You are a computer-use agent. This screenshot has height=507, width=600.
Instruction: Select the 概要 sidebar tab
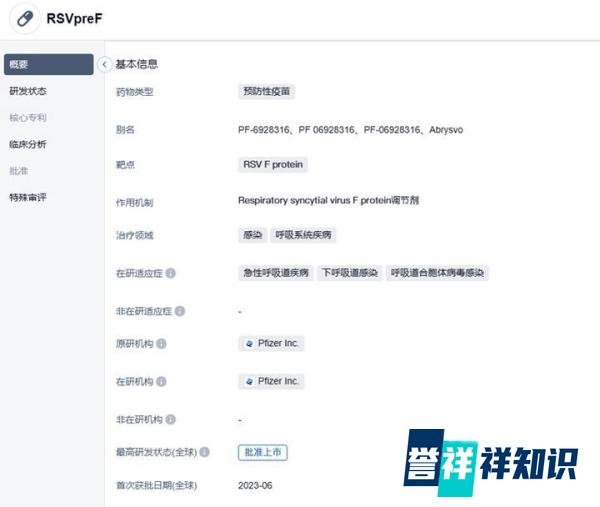49,64
